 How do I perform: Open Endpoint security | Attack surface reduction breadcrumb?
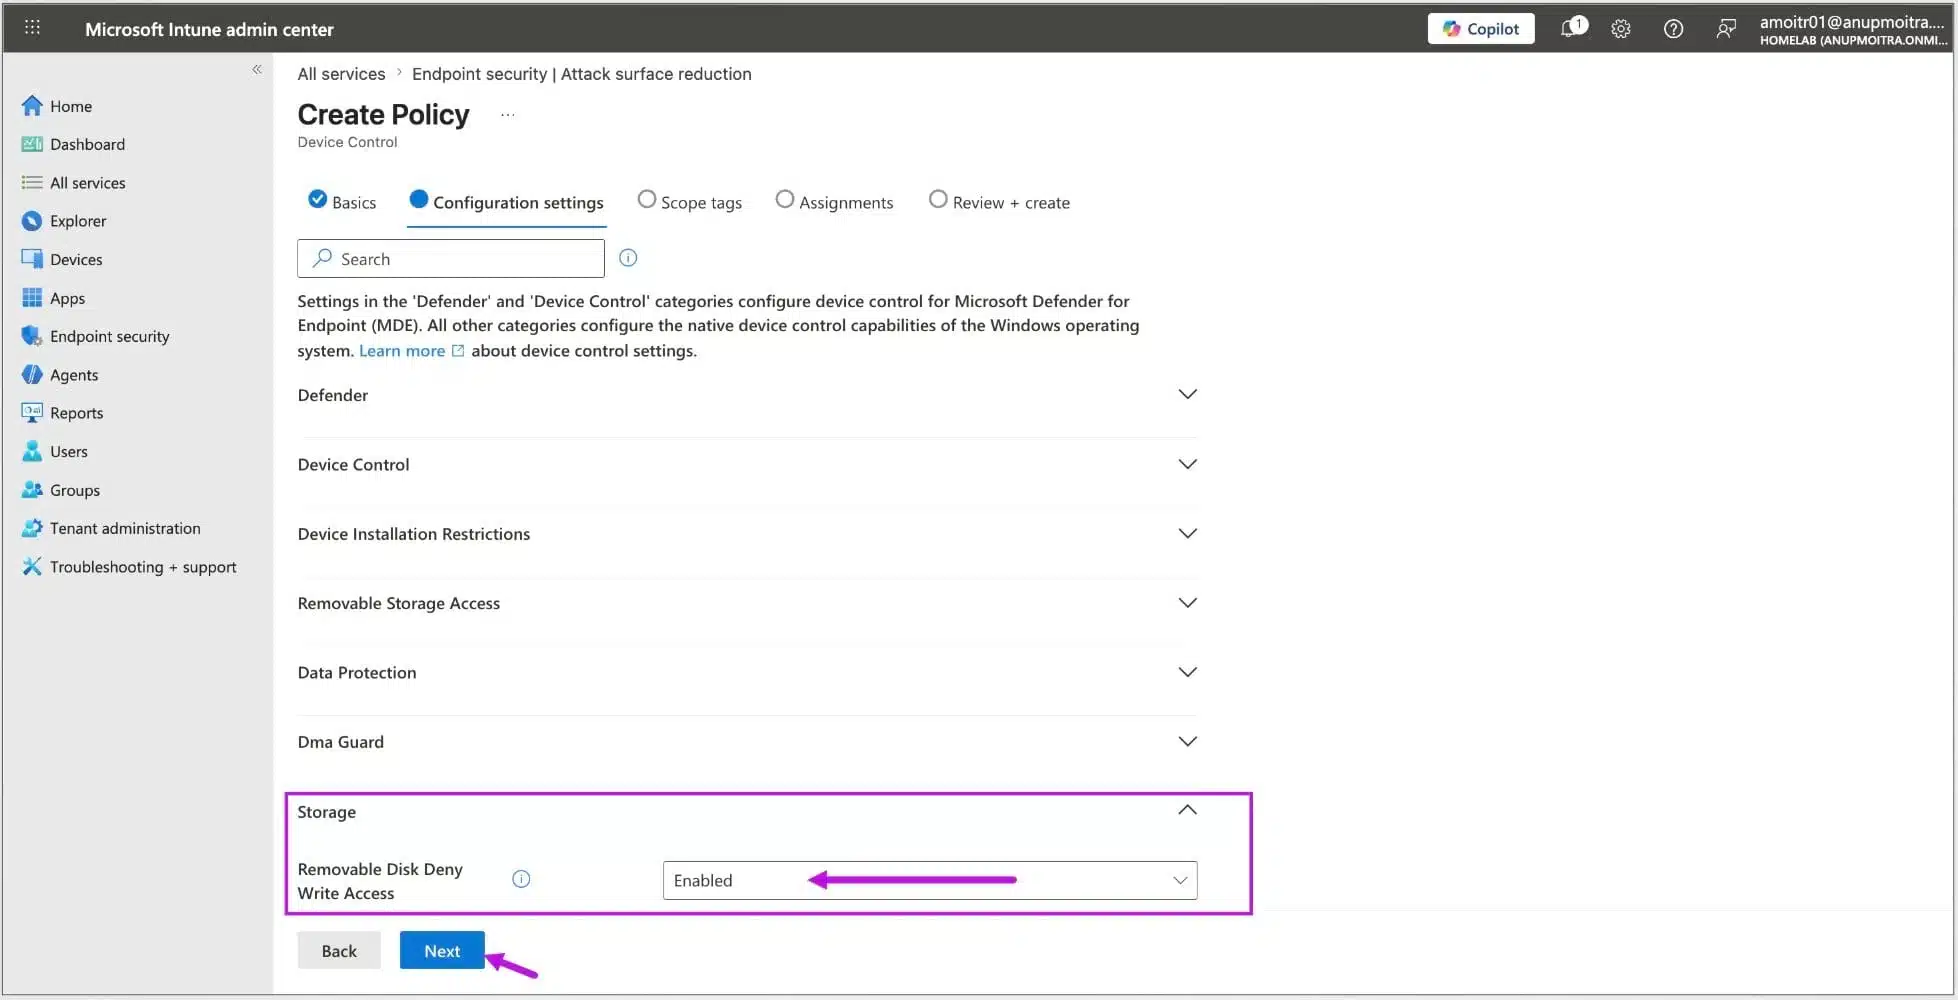[582, 74]
